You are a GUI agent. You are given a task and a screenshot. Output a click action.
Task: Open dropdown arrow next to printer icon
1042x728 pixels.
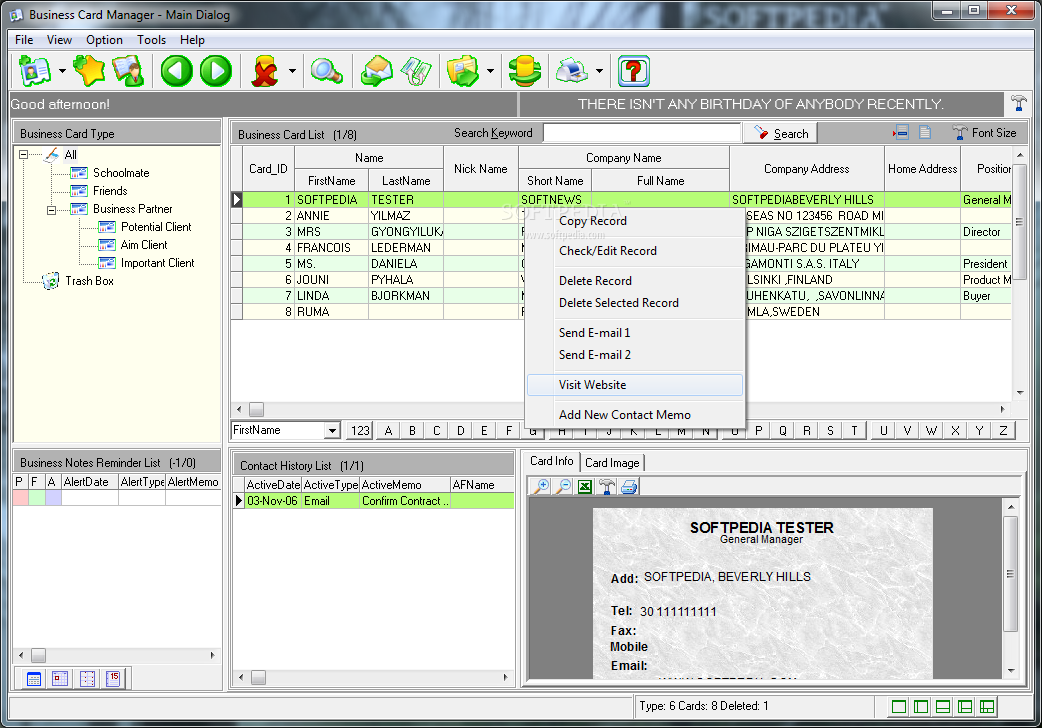click(599, 70)
